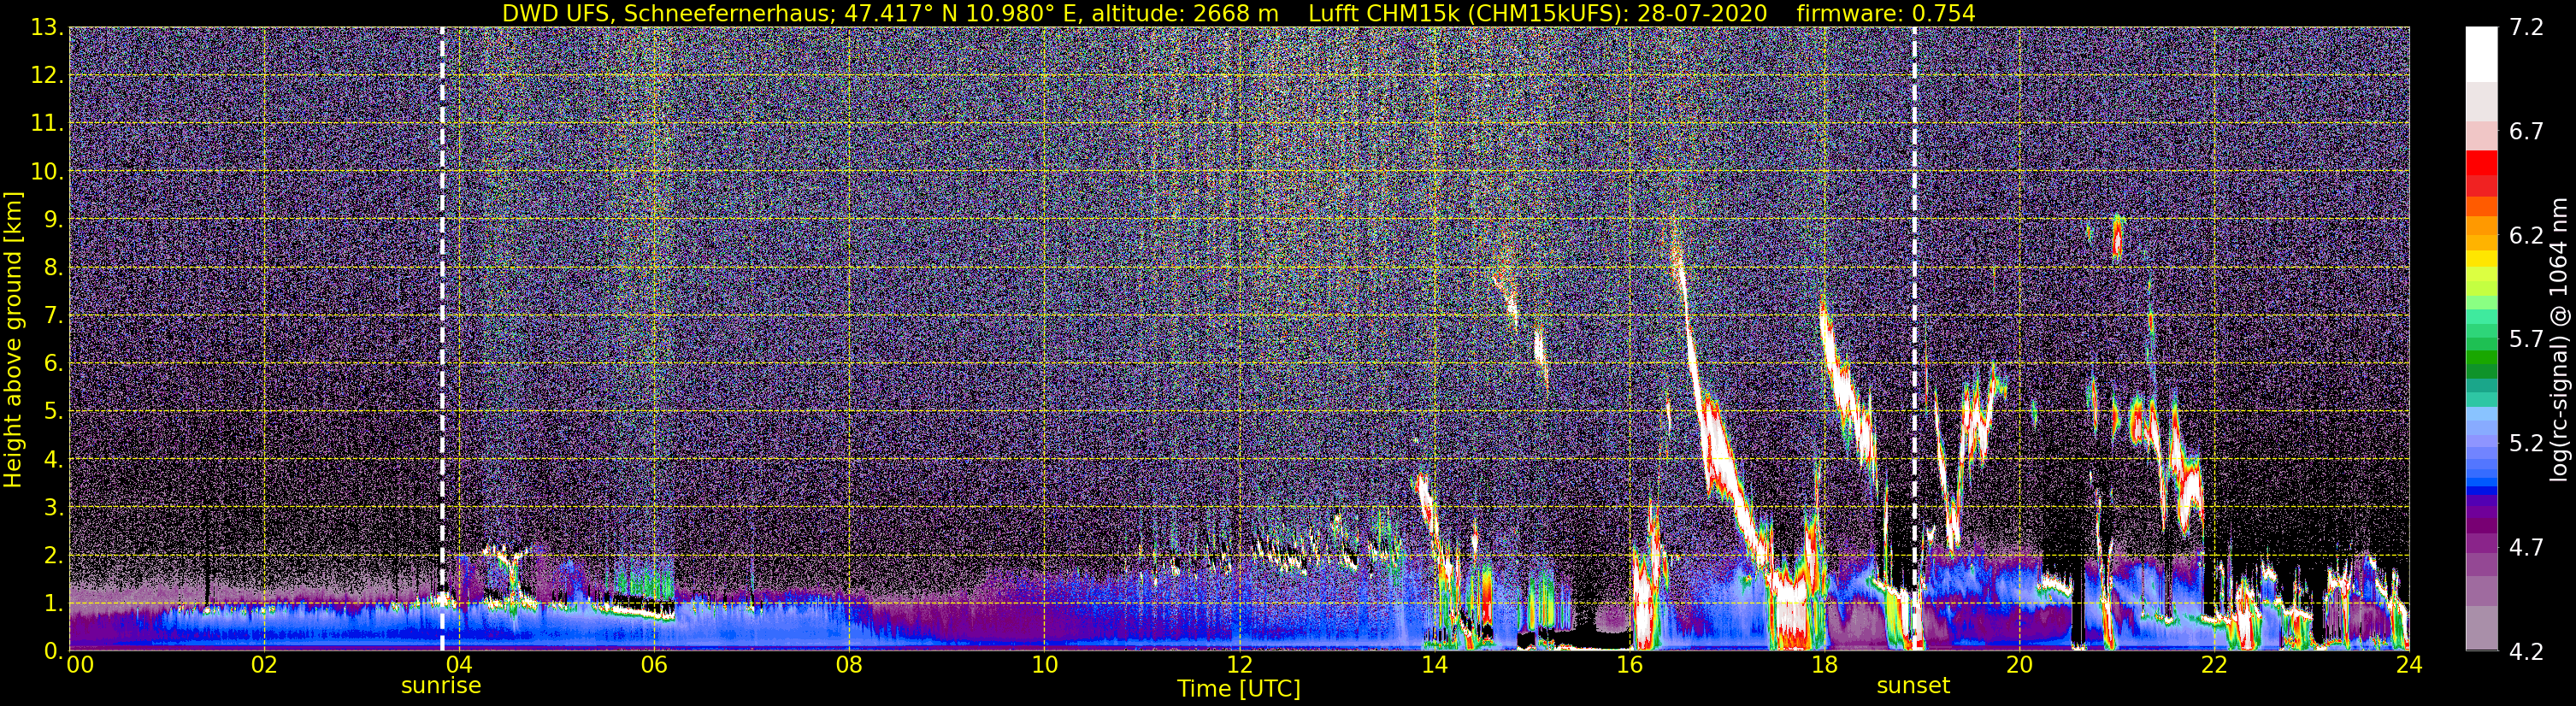Click the "11." height axis tick label
Screen dimensions: 2576x706
(48, 123)
